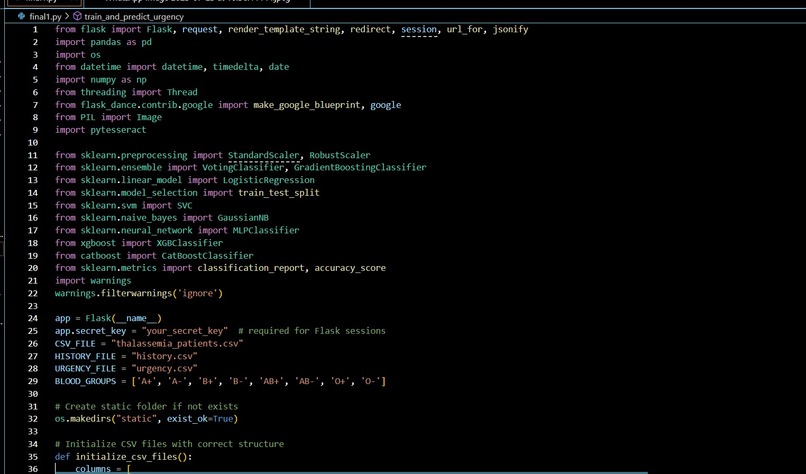The height and width of the screenshot is (474, 806).
Task: Click the horizontal scrollbar at editor bottom
Action: (351, 472)
